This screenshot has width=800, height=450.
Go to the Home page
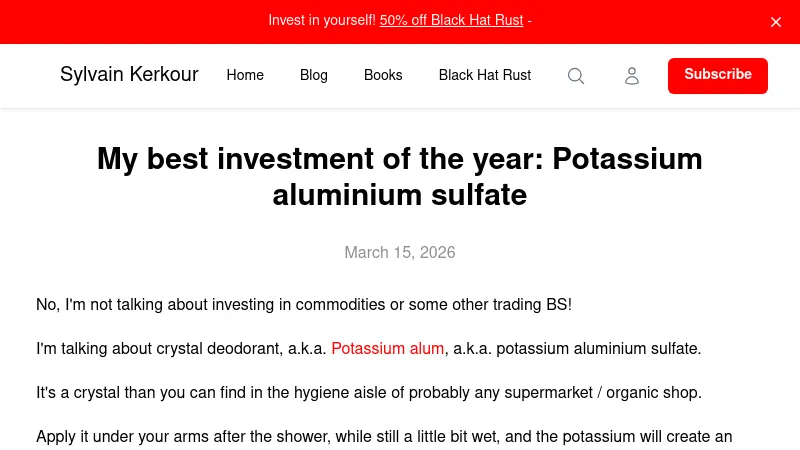click(x=245, y=76)
